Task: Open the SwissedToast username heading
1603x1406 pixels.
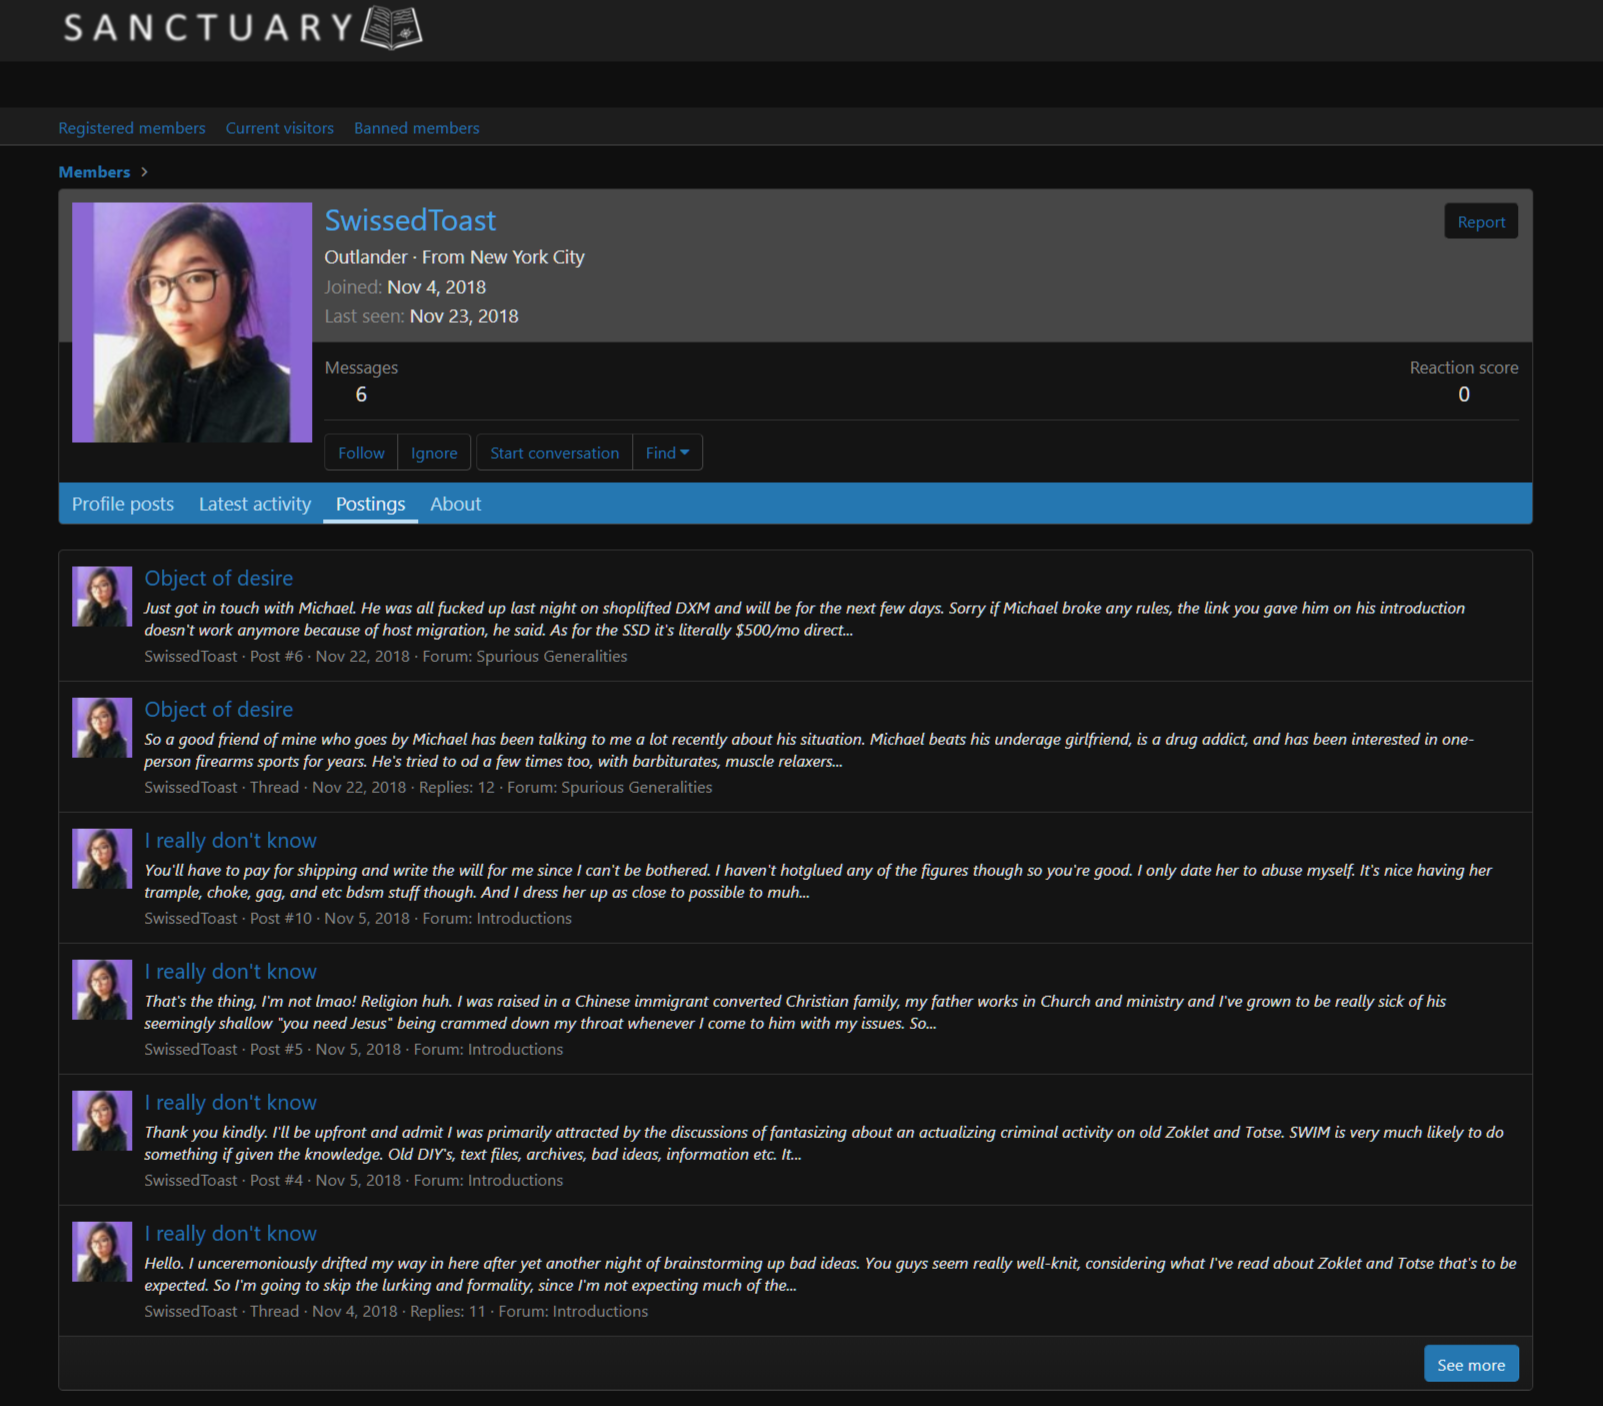Action: pyautogui.click(x=410, y=220)
